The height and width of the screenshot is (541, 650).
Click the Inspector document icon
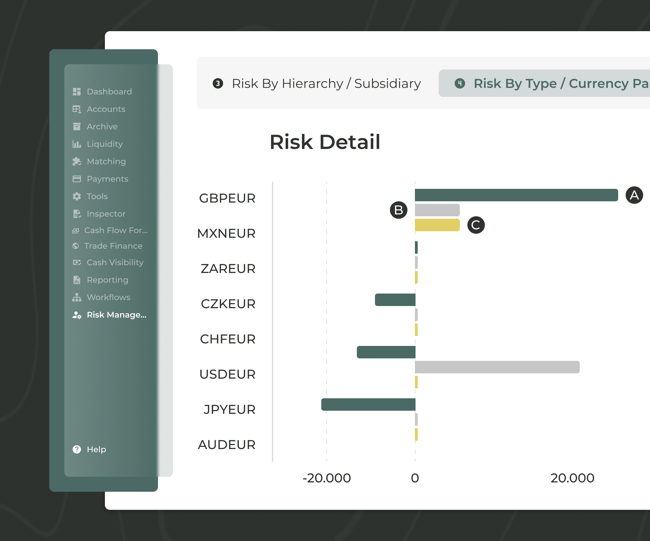(77, 213)
